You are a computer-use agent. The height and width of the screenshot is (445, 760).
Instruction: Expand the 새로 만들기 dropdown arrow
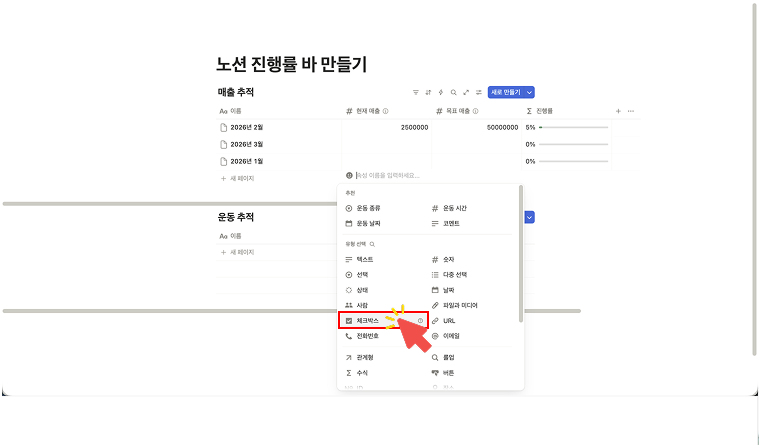click(x=529, y=92)
